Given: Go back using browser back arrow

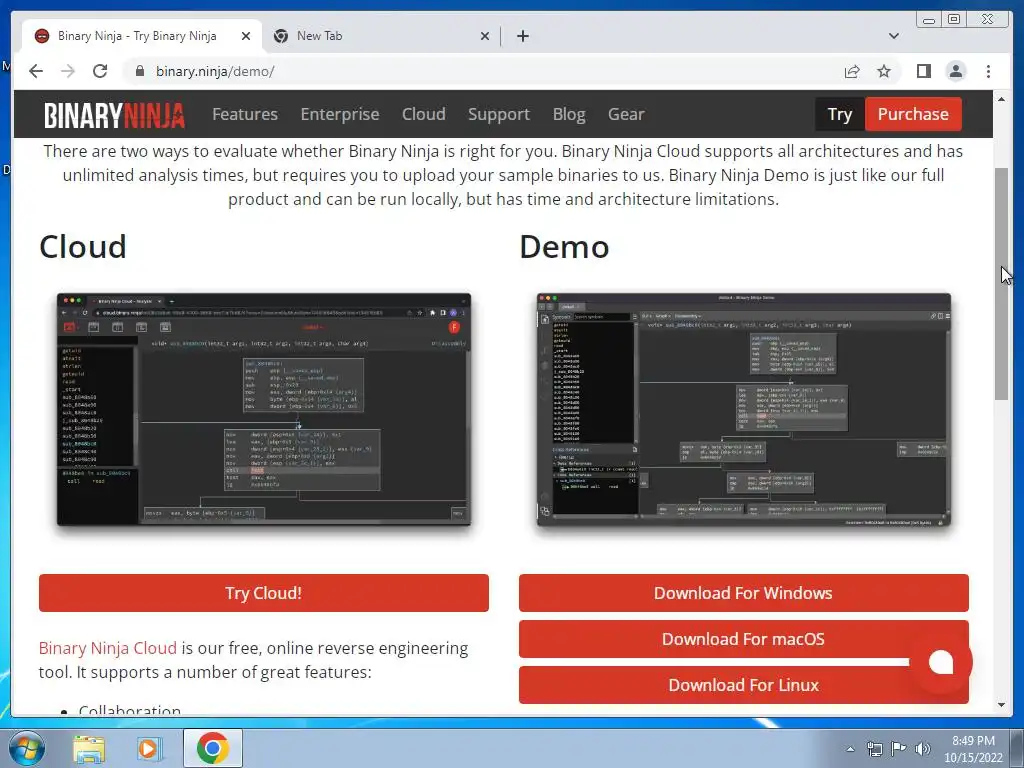Looking at the screenshot, I should click(x=36, y=71).
